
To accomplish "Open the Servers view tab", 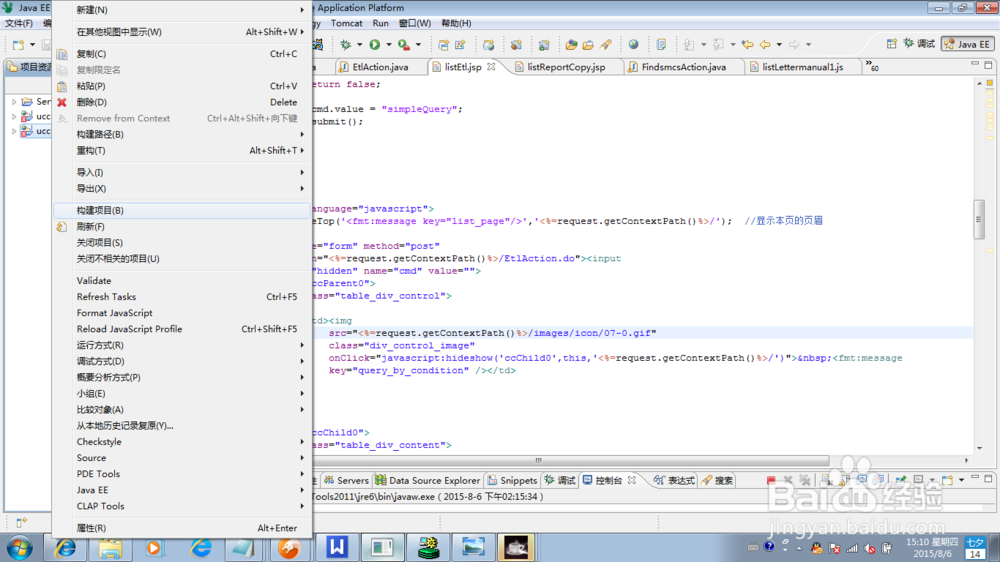I will 346,480.
